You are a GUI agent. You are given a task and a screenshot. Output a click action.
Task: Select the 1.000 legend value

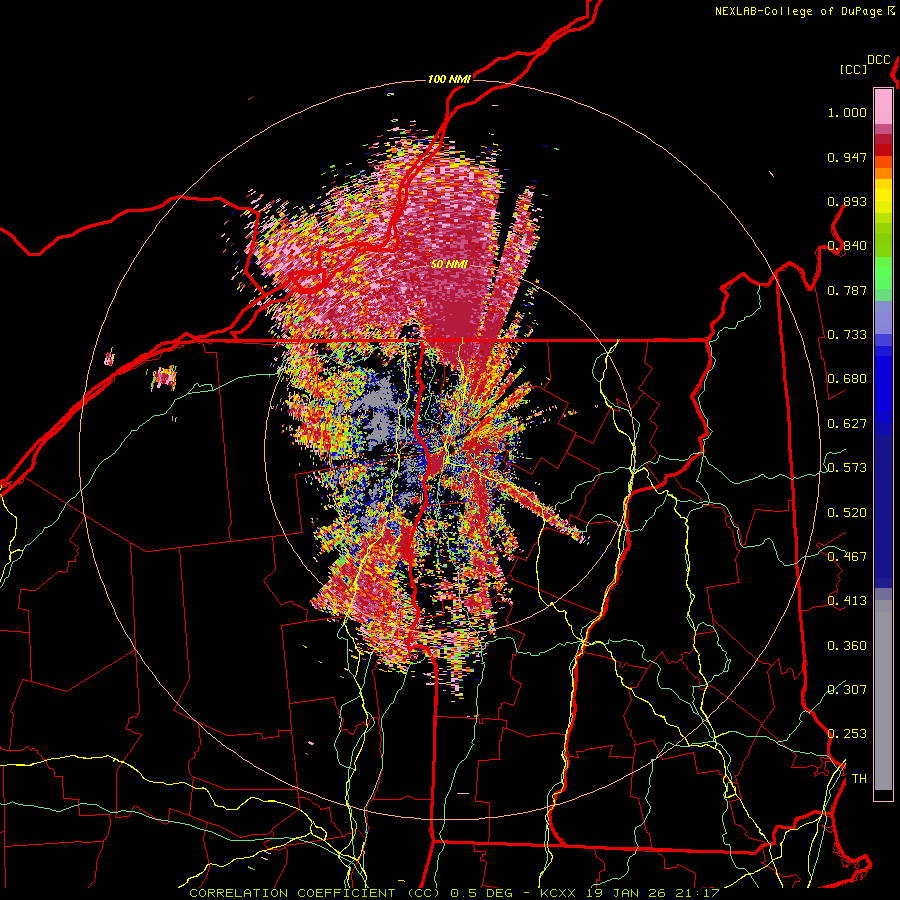click(847, 112)
